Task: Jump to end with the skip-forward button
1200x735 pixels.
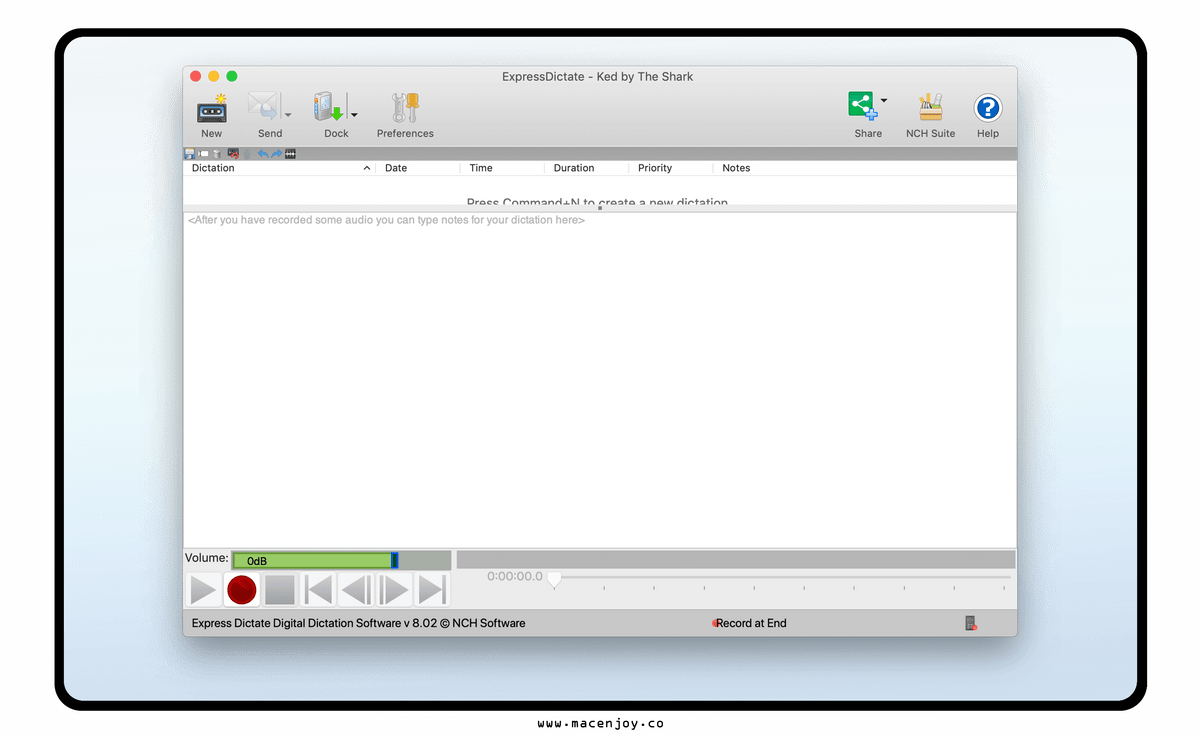Action: pyautogui.click(x=432, y=590)
